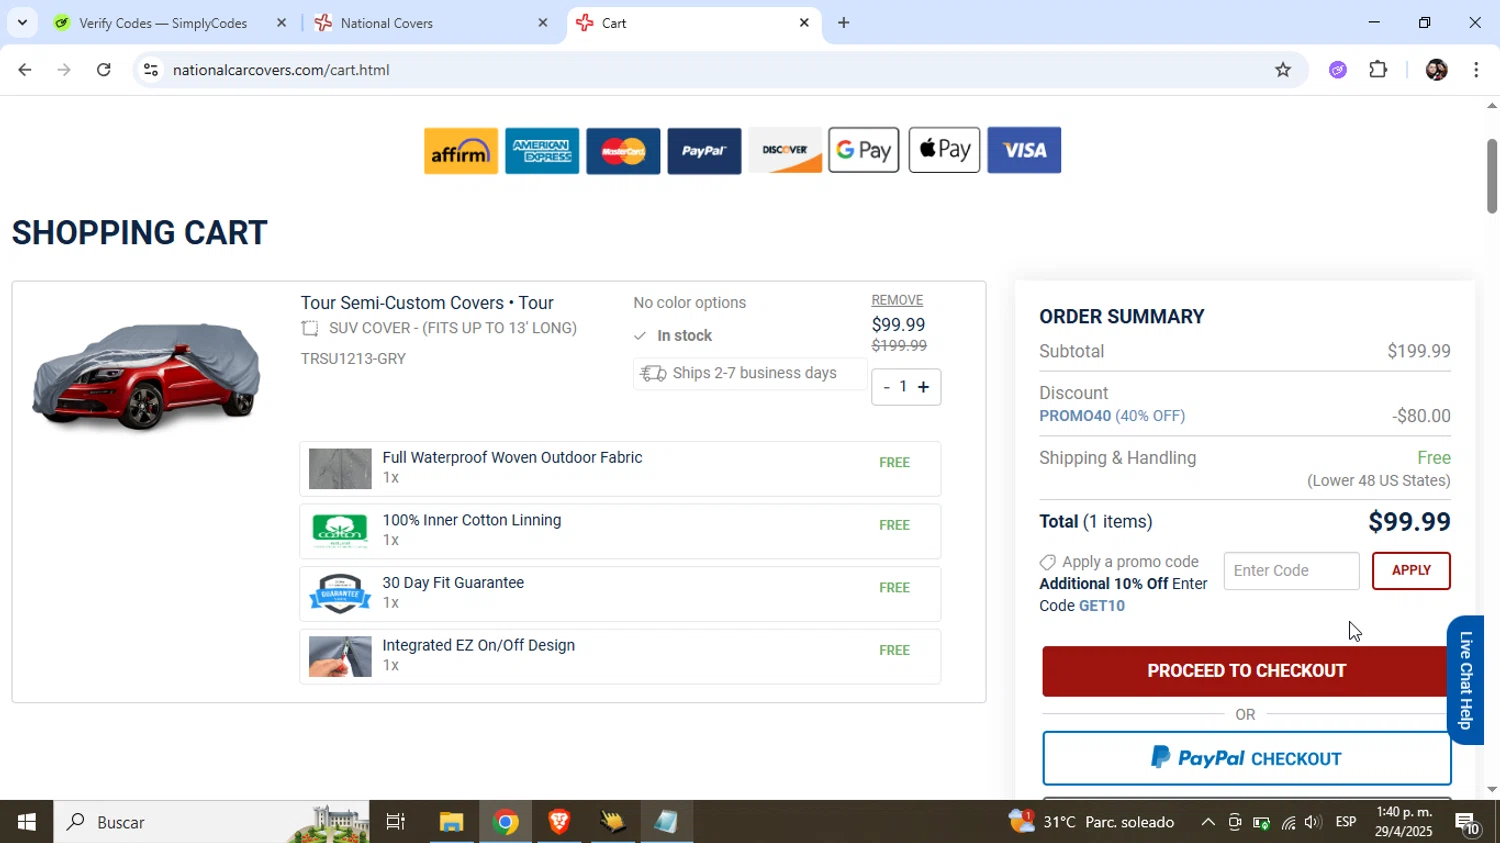Click the taskbar clock and date
This screenshot has height=843, width=1500.
(x=1404, y=822)
